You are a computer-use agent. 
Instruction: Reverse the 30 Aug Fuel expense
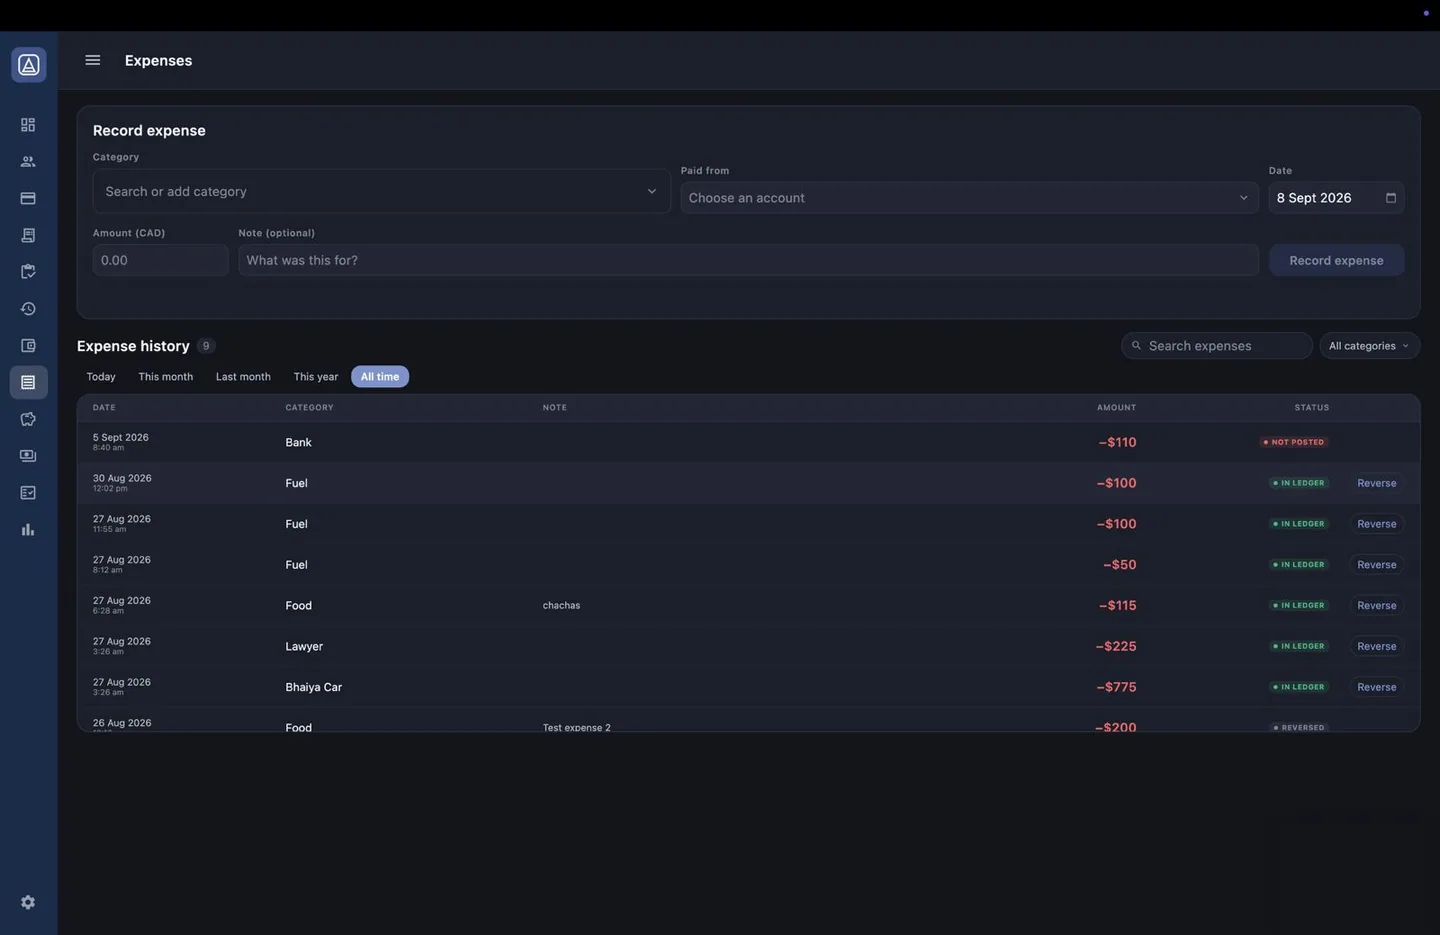(1376, 483)
